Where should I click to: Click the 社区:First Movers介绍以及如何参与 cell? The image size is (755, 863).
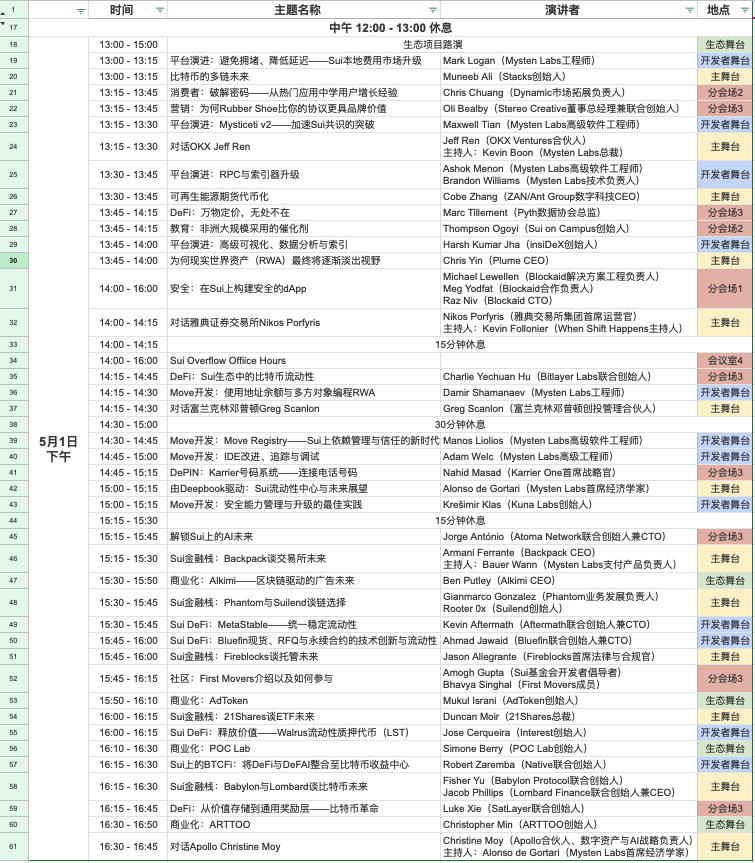pos(304,679)
